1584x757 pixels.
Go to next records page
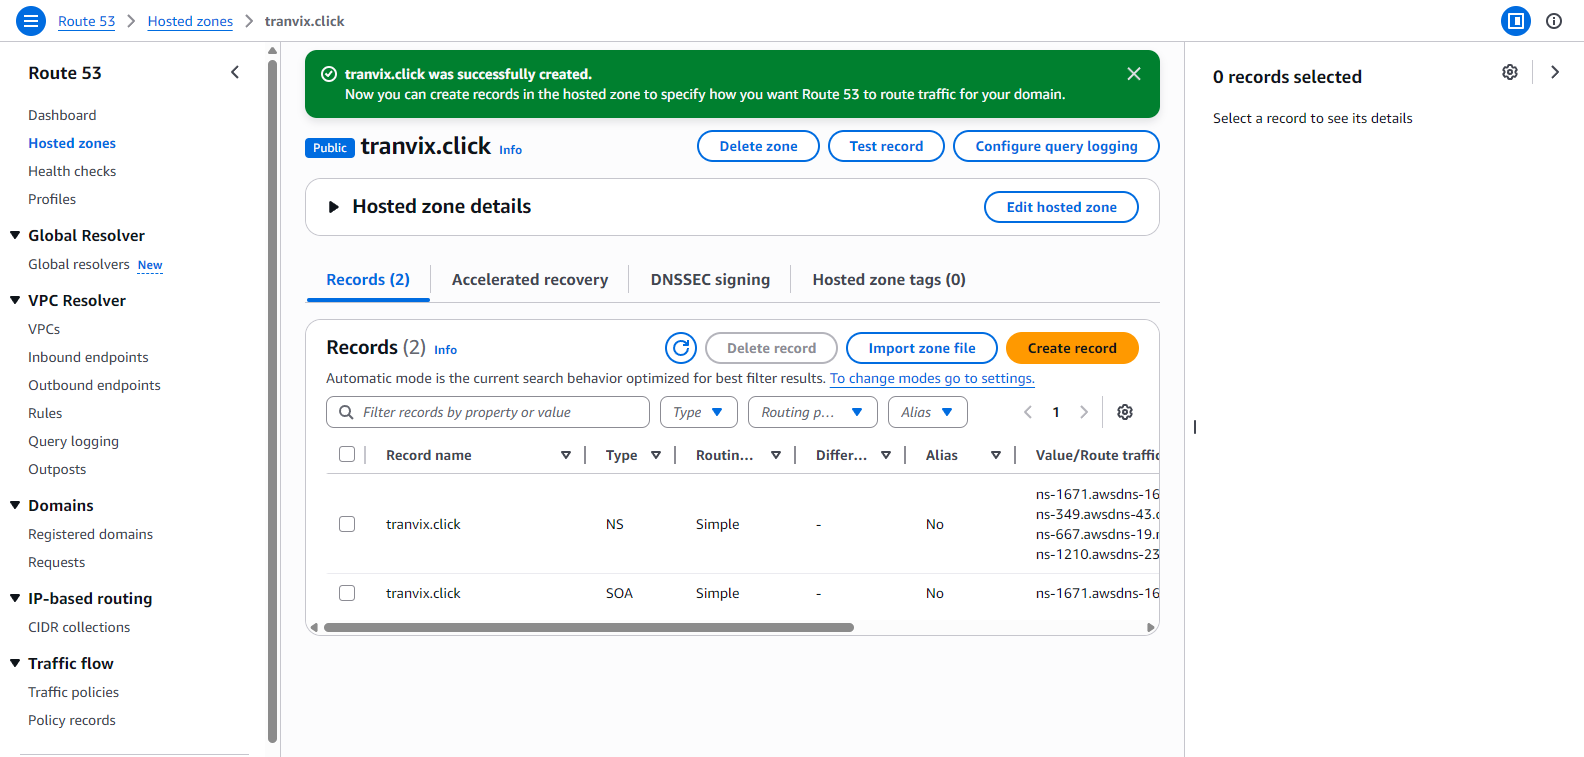tap(1084, 412)
